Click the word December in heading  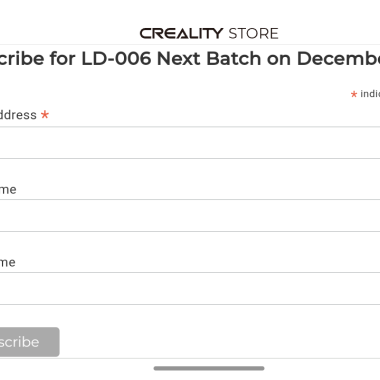point(338,59)
